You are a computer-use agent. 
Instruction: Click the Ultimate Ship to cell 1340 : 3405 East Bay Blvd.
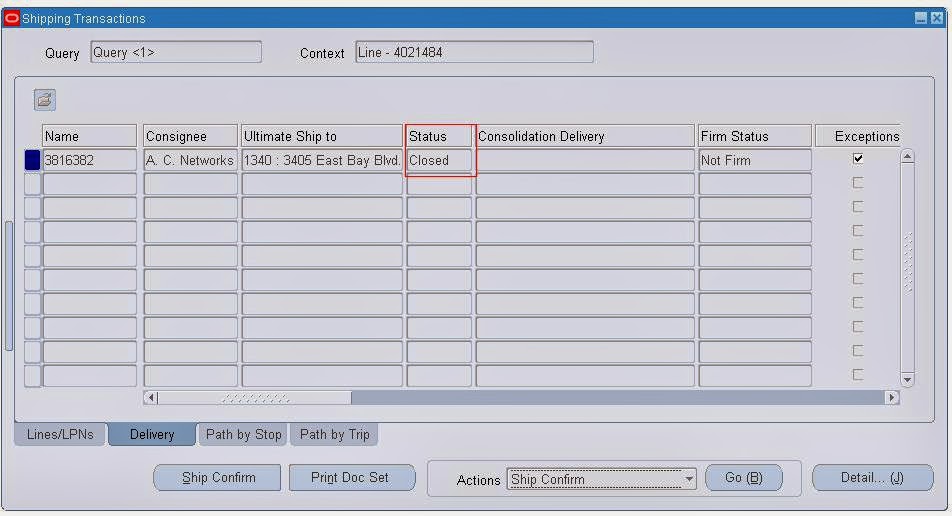coord(322,160)
